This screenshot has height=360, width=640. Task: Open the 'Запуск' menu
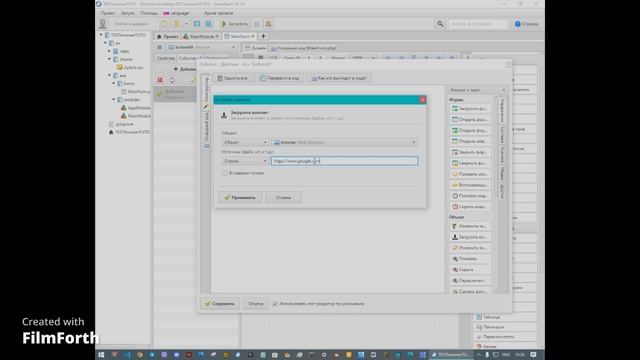tap(128, 13)
